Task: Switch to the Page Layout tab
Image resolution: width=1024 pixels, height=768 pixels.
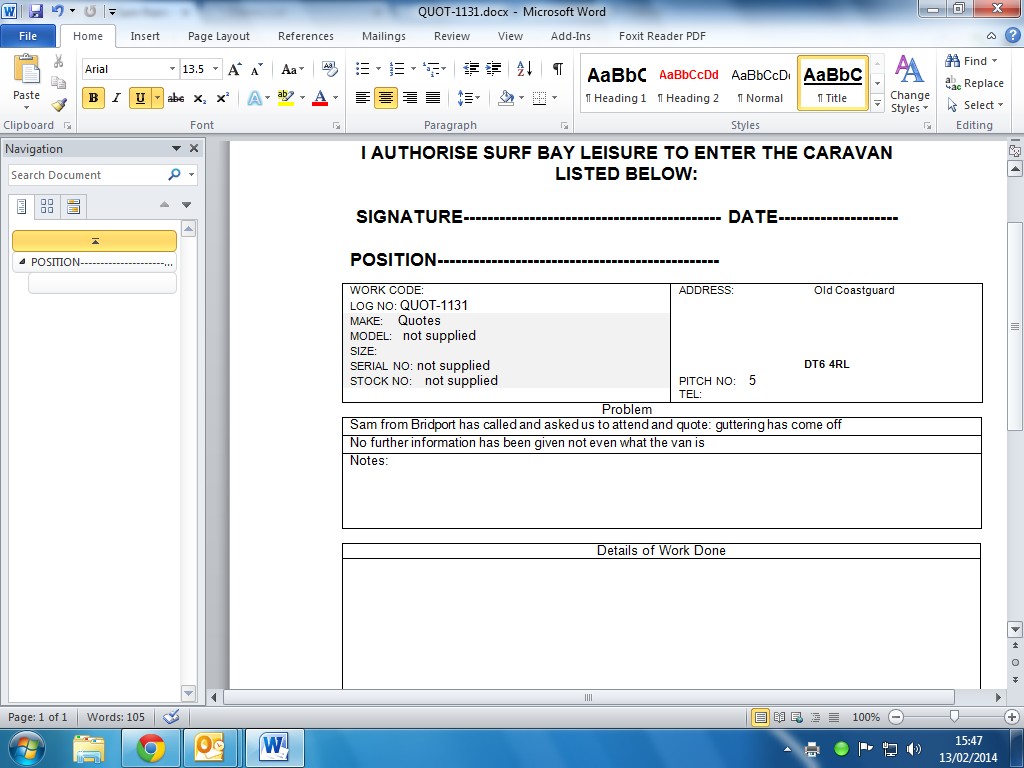Action: 219,36
